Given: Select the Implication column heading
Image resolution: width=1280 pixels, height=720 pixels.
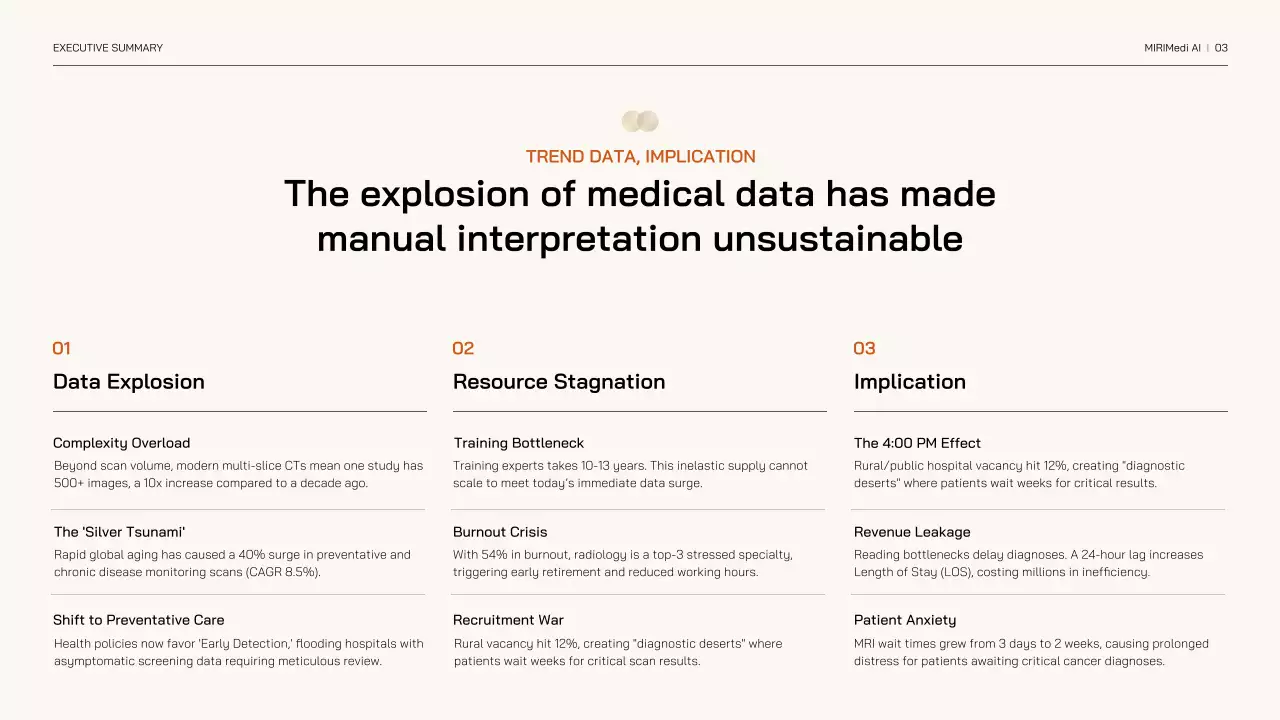Looking at the screenshot, I should 910,382.
